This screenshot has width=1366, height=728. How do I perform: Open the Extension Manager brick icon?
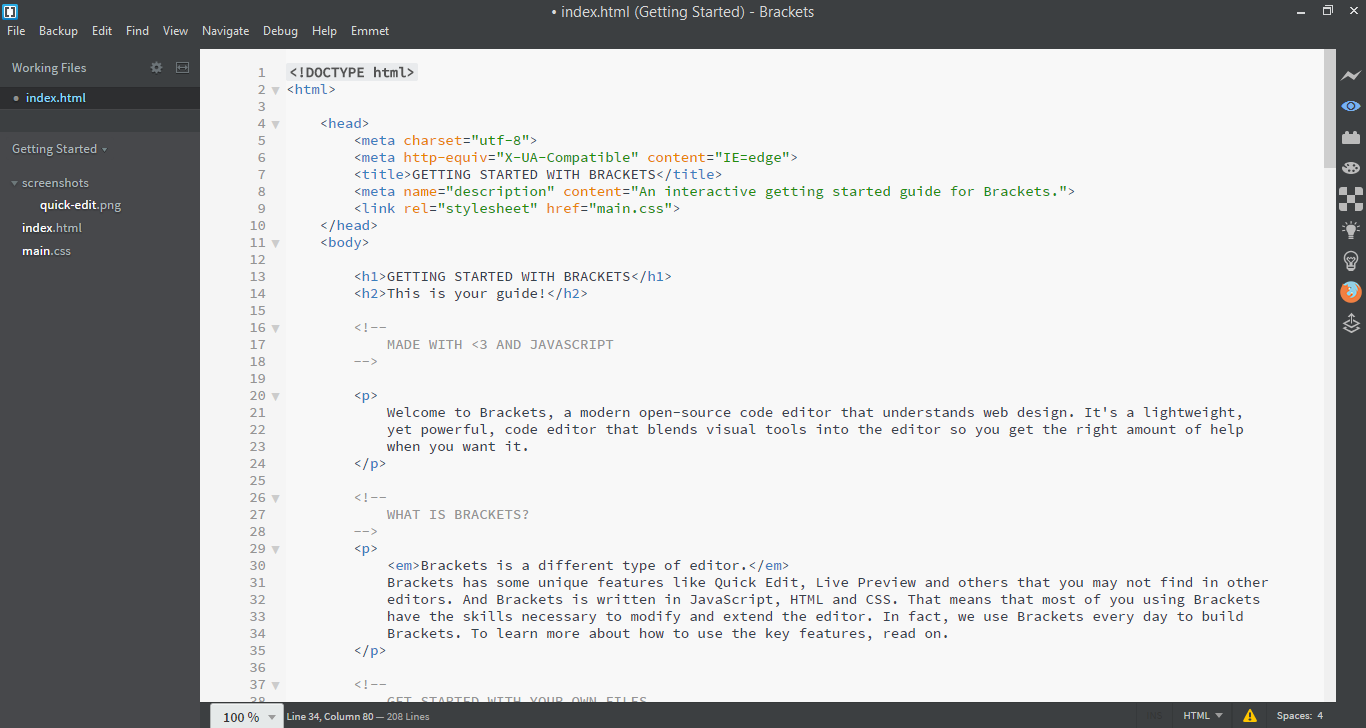(1351, 137)
